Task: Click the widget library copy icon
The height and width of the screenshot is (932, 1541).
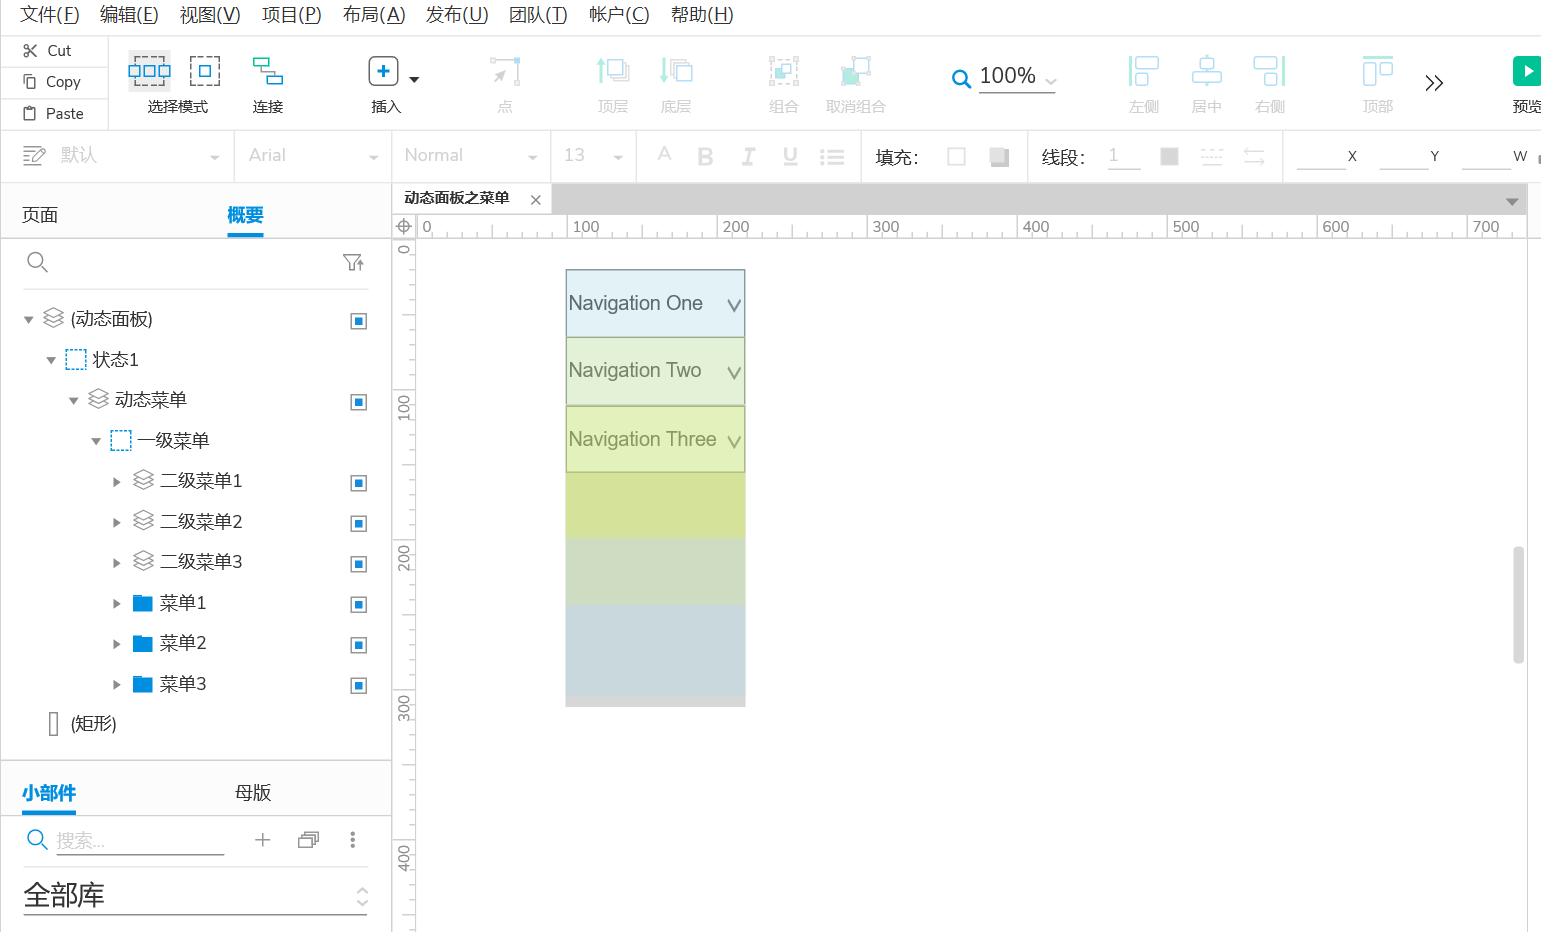Action: (309, 840)
